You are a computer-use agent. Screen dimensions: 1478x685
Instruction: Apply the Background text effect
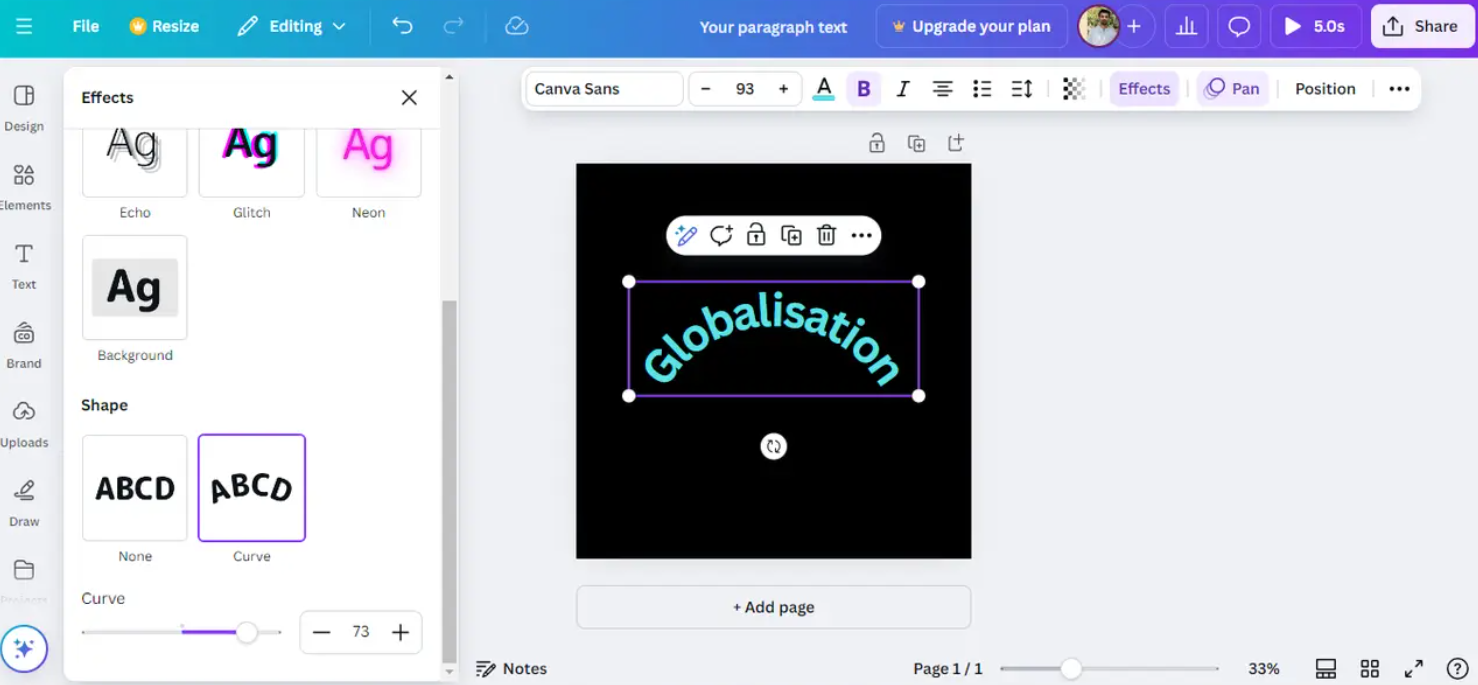[x=135, y=288]
